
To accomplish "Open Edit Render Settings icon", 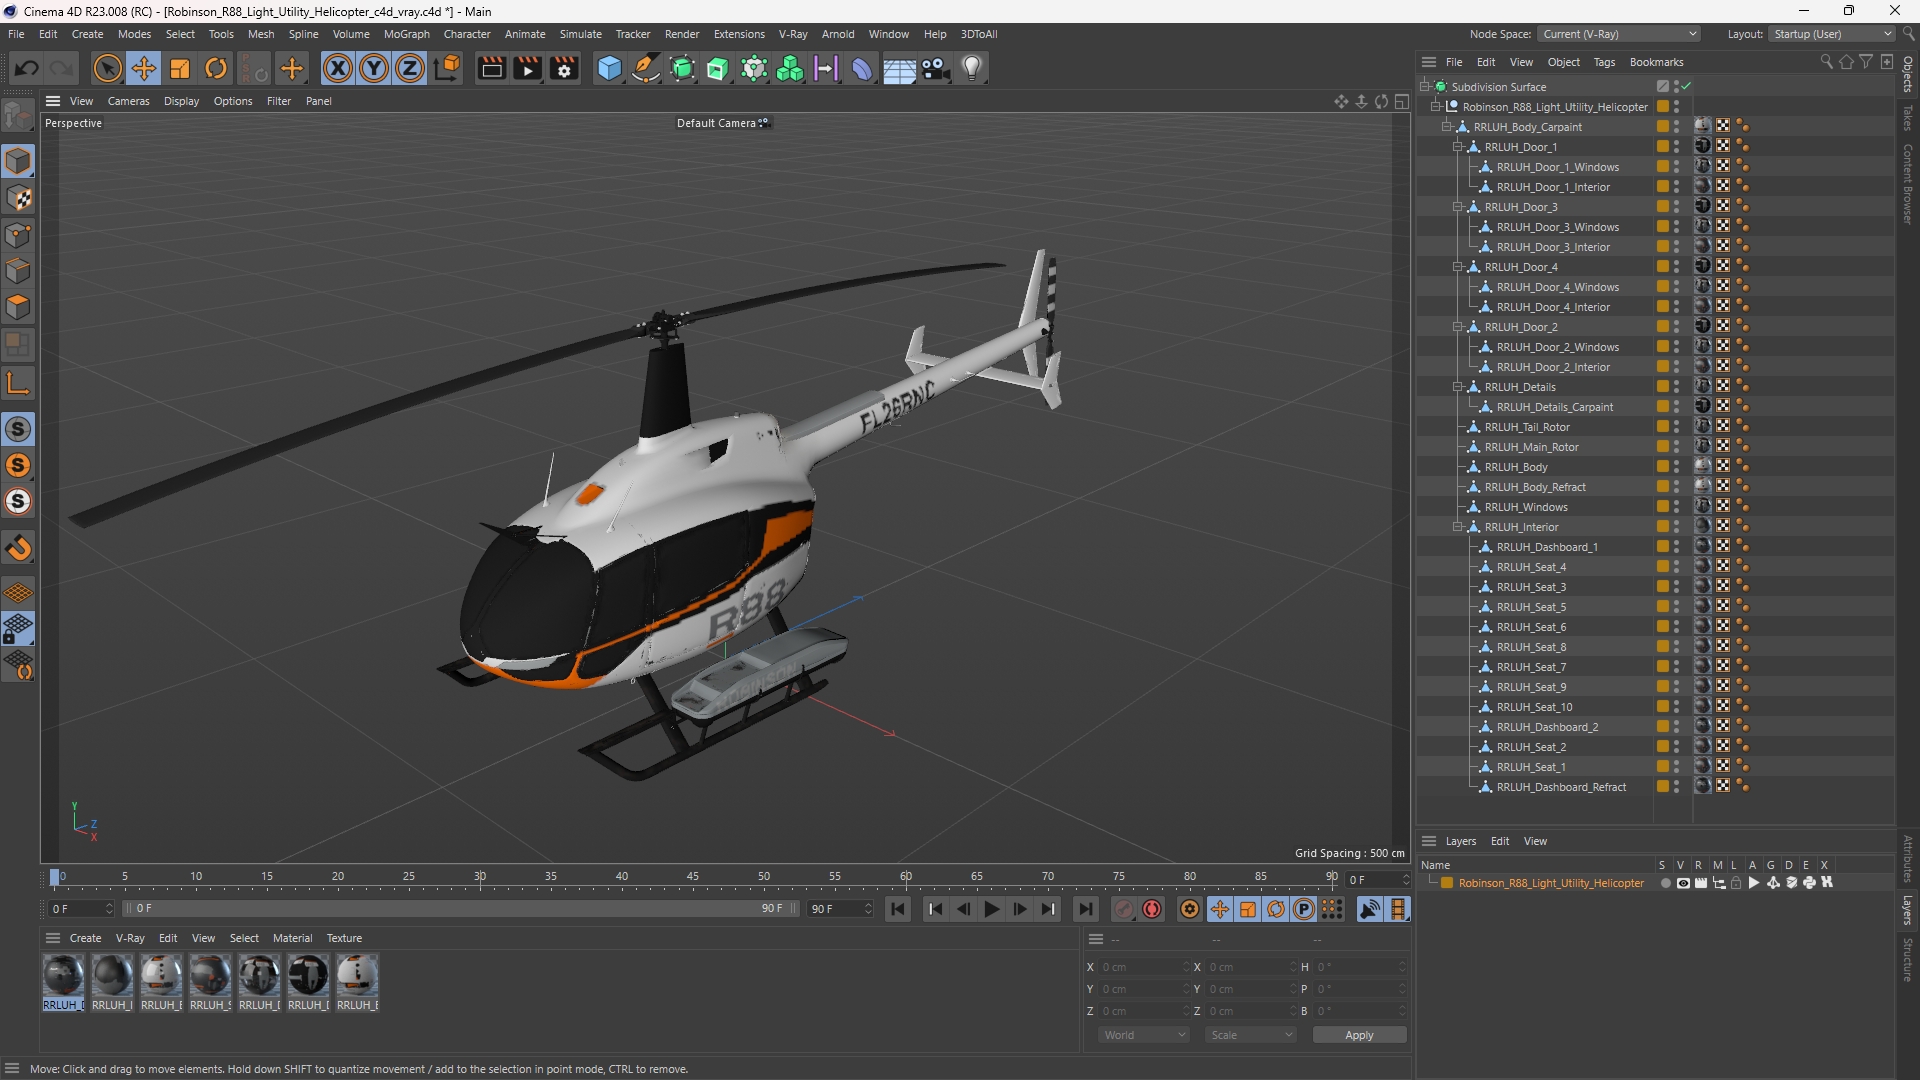I will coord(565,68).
